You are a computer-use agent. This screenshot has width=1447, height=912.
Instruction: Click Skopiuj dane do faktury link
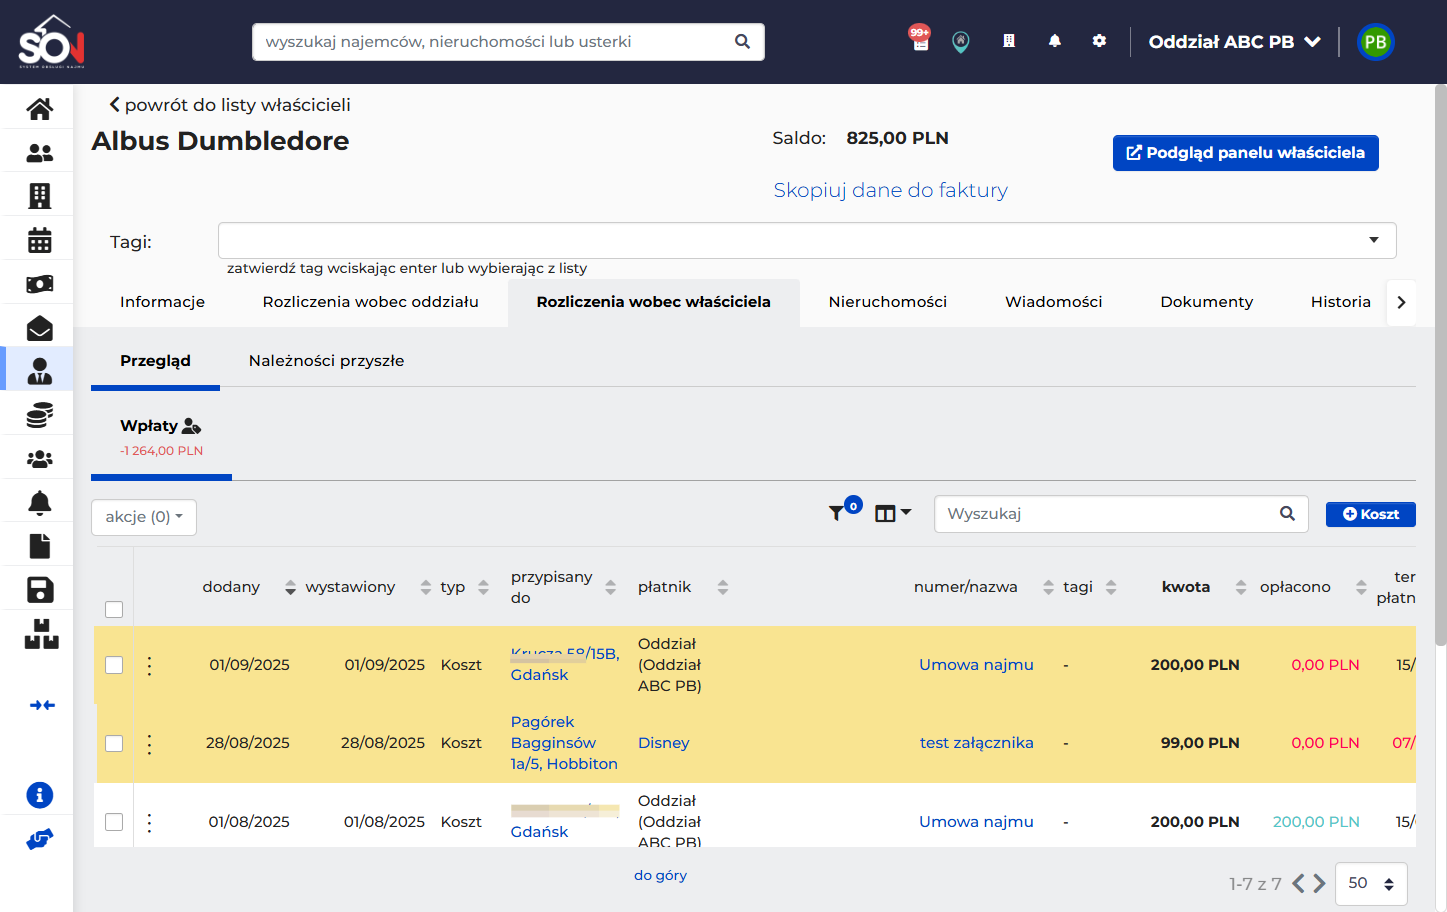890,190
